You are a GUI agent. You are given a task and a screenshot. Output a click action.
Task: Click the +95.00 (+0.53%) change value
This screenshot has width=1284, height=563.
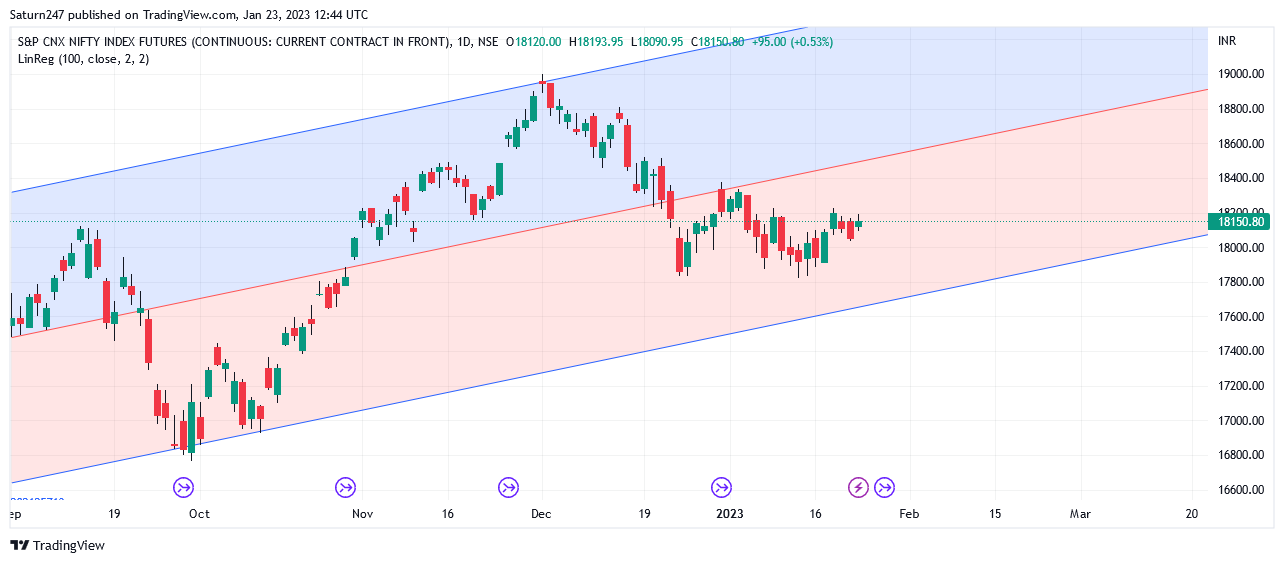pyautogui.click(x=792, y=42)
